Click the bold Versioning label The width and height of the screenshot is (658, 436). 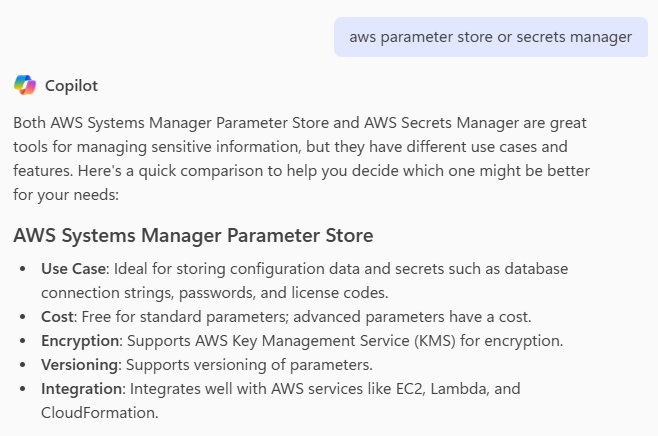pyautogui.click(x=79, y=364)
